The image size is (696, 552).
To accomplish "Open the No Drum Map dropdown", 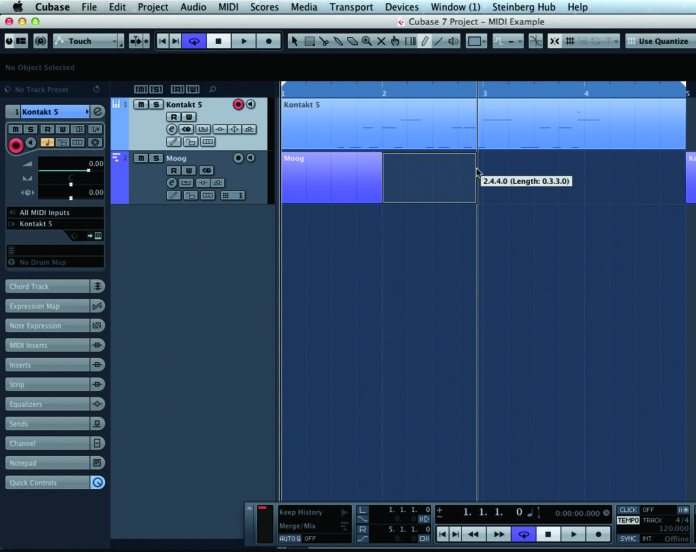I will click(55, 262).
